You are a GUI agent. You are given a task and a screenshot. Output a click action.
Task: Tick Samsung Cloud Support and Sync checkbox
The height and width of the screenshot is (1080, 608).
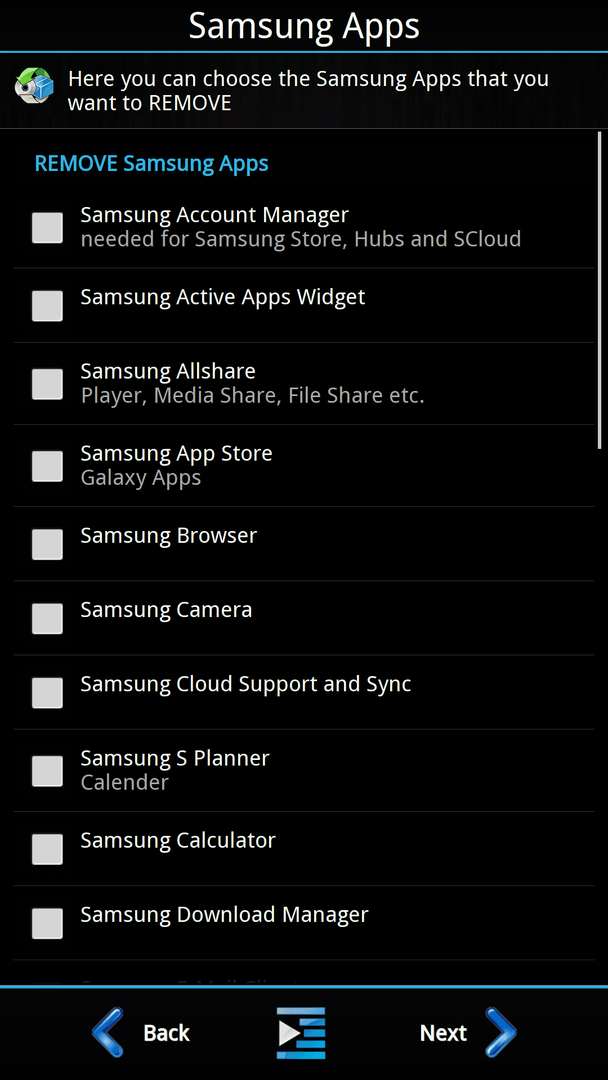tap(48, 693)
